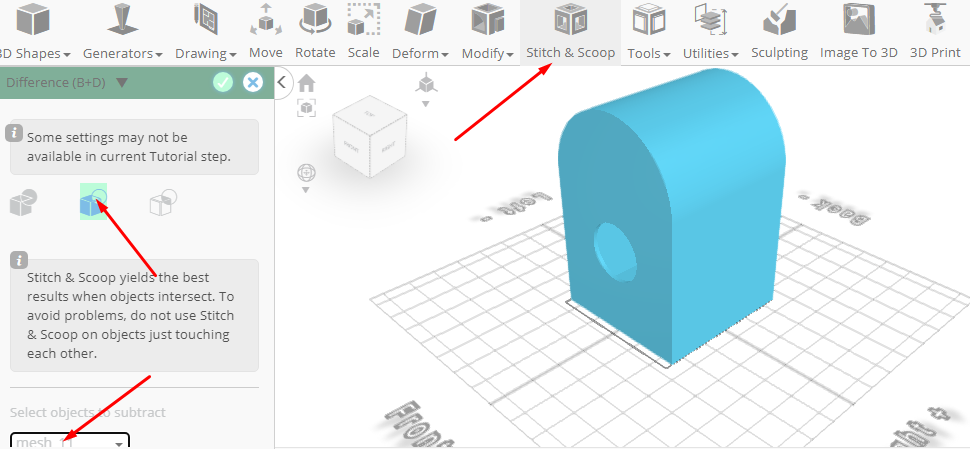Open the 3D Print tool

coord(935,31)
